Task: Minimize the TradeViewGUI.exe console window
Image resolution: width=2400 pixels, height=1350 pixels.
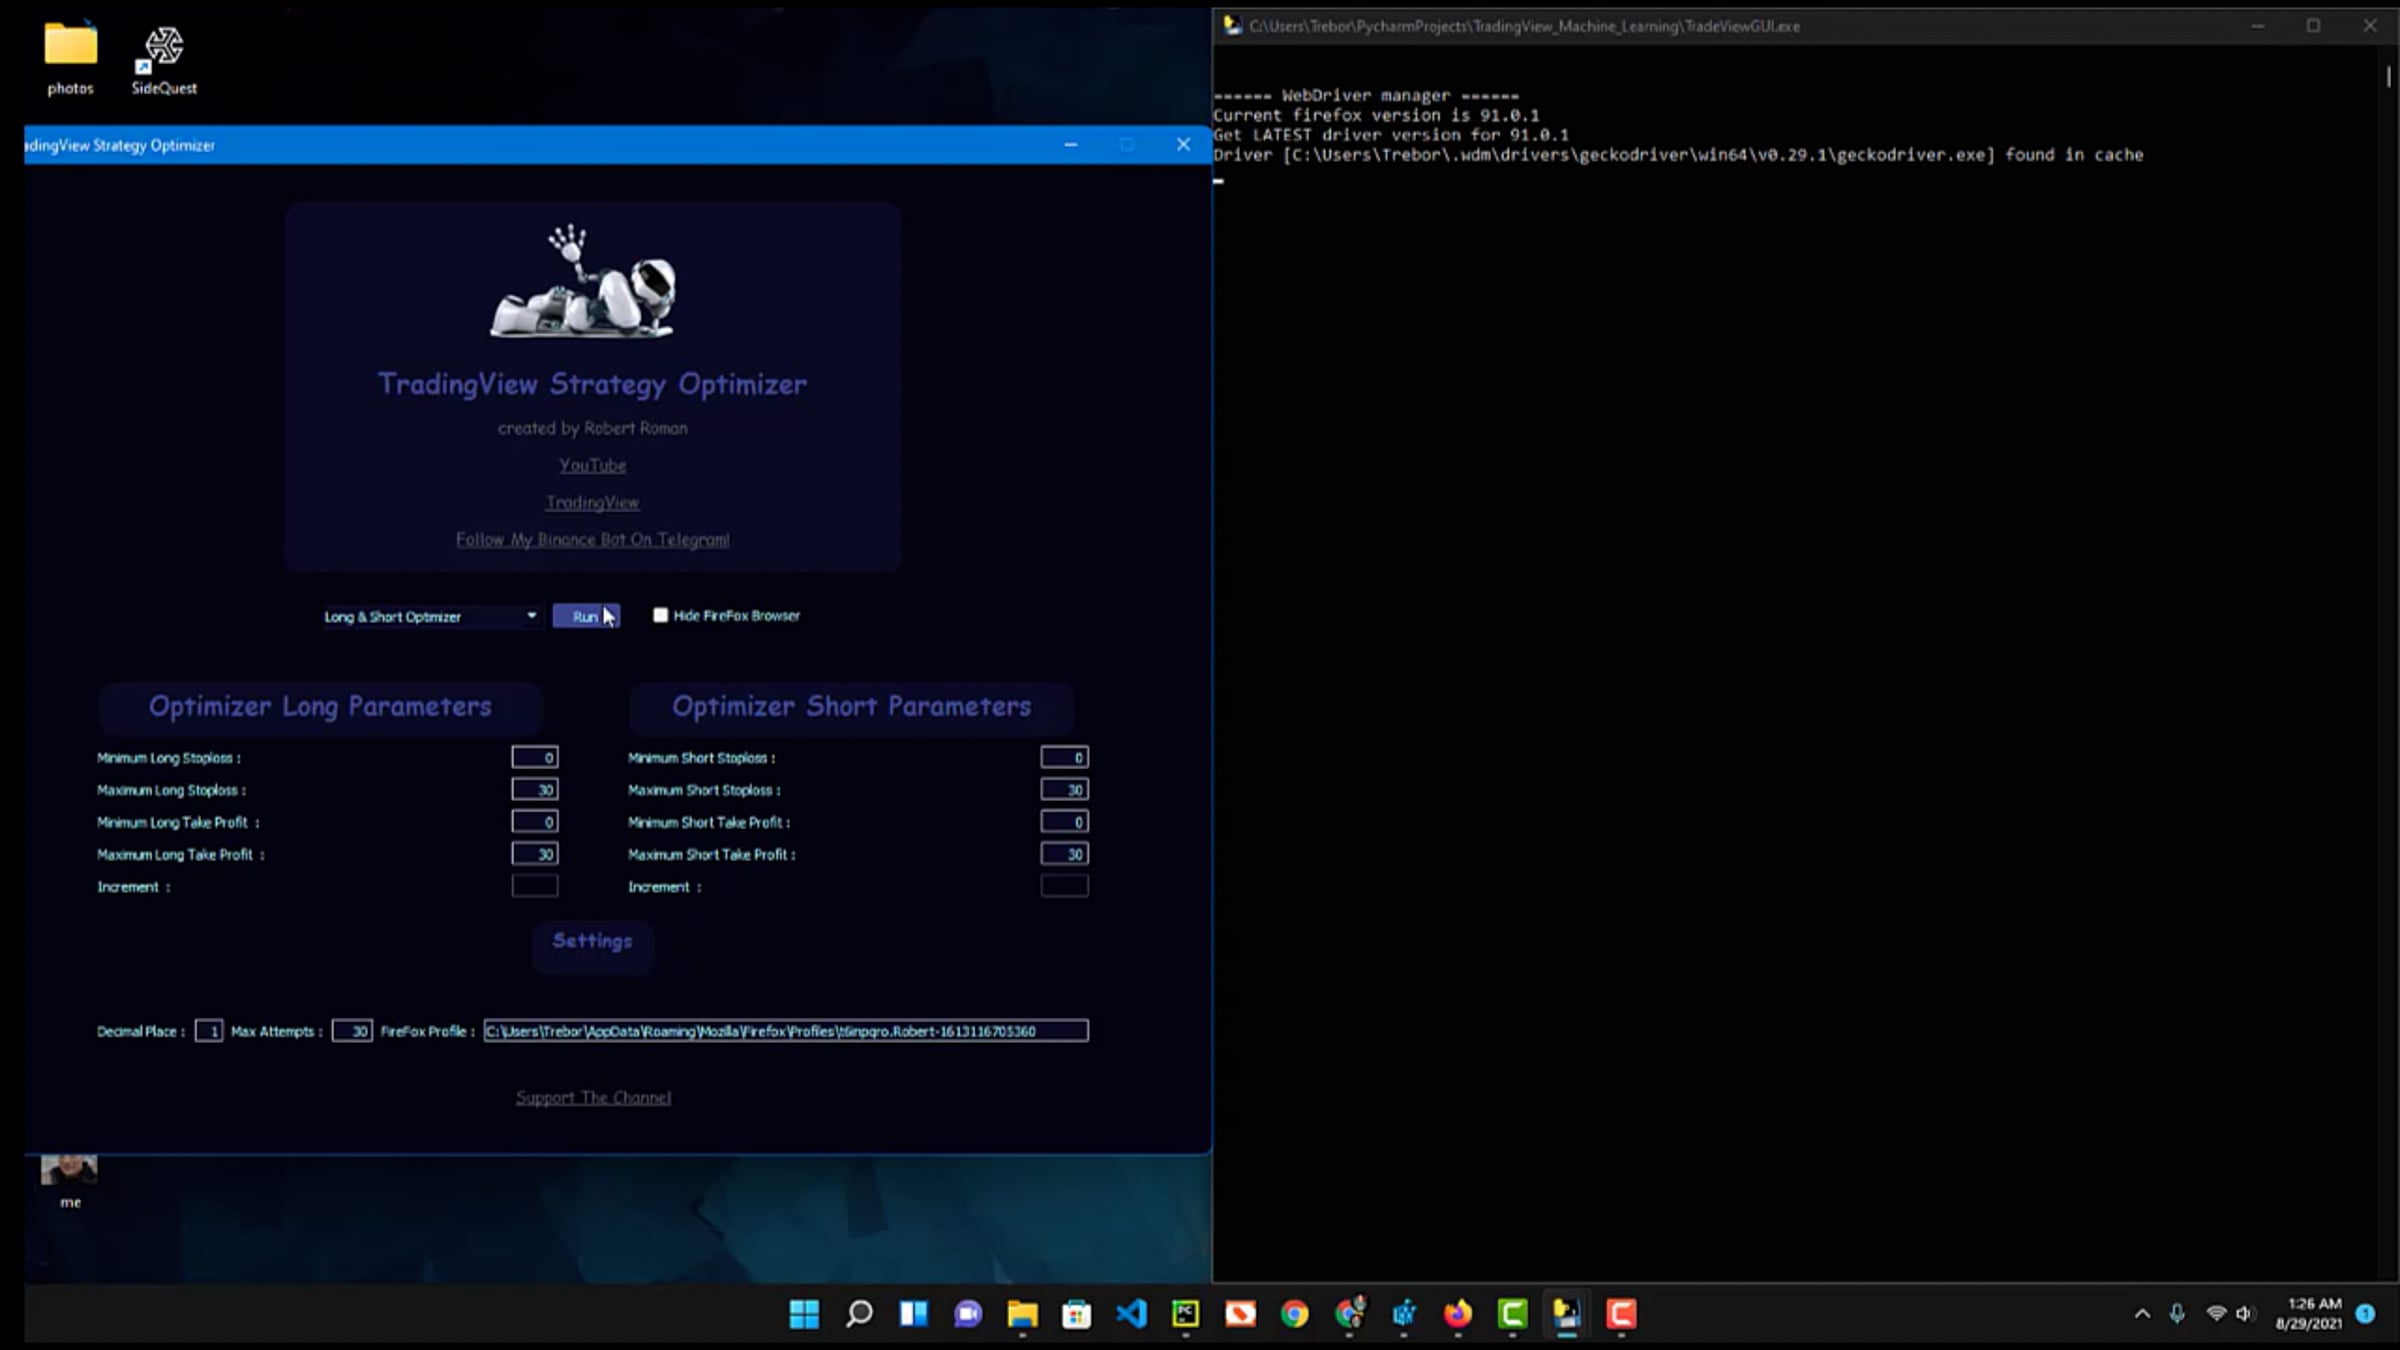Action: [x=2258, y=26]
